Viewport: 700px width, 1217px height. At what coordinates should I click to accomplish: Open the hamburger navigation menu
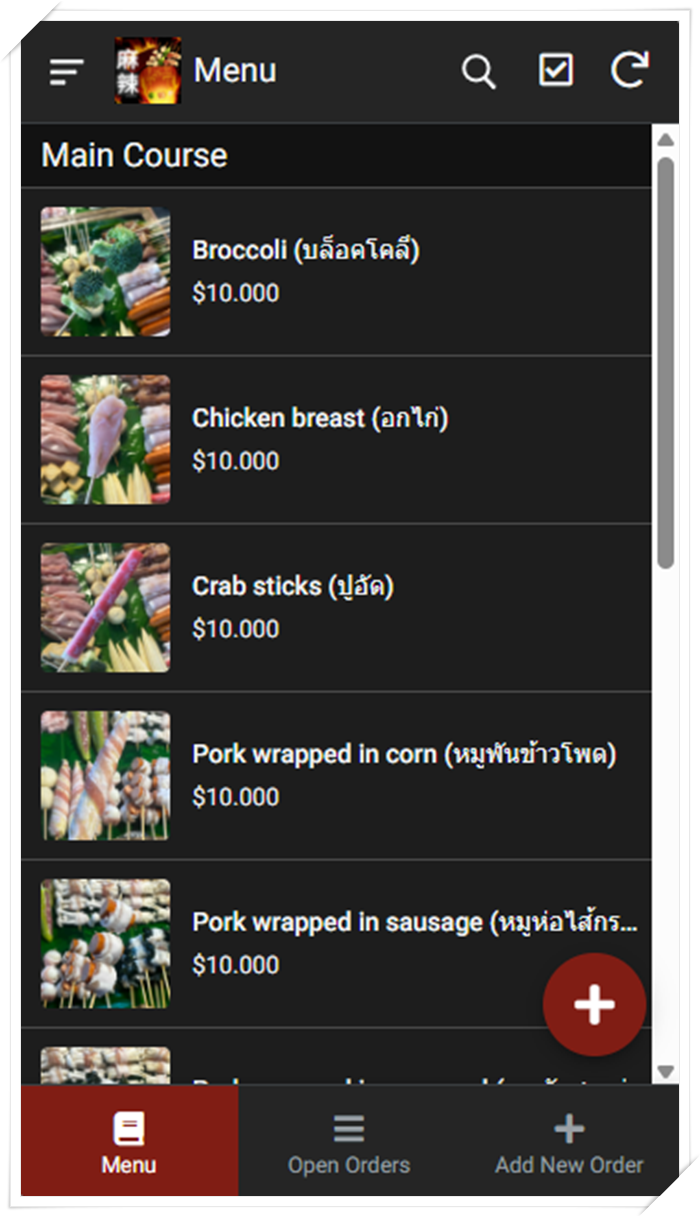point(66,71)
